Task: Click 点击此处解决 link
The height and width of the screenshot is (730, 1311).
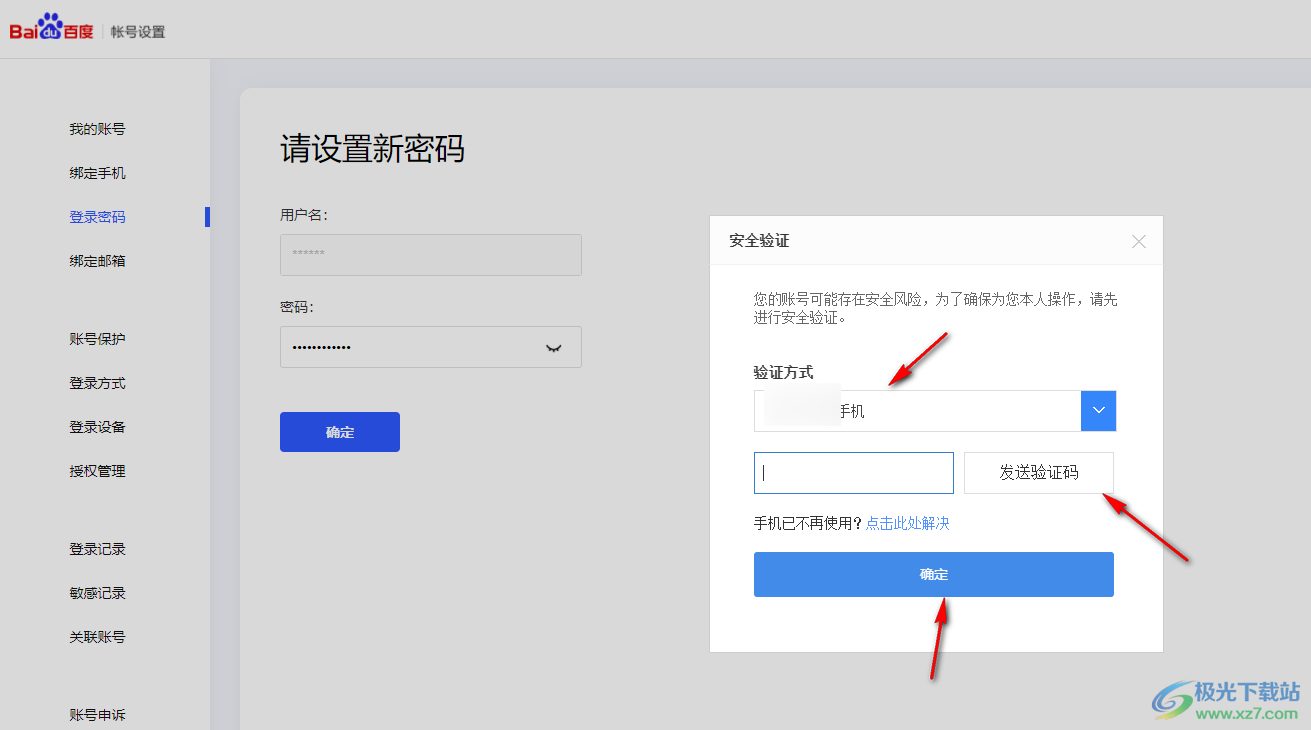Action: [908, 523]
